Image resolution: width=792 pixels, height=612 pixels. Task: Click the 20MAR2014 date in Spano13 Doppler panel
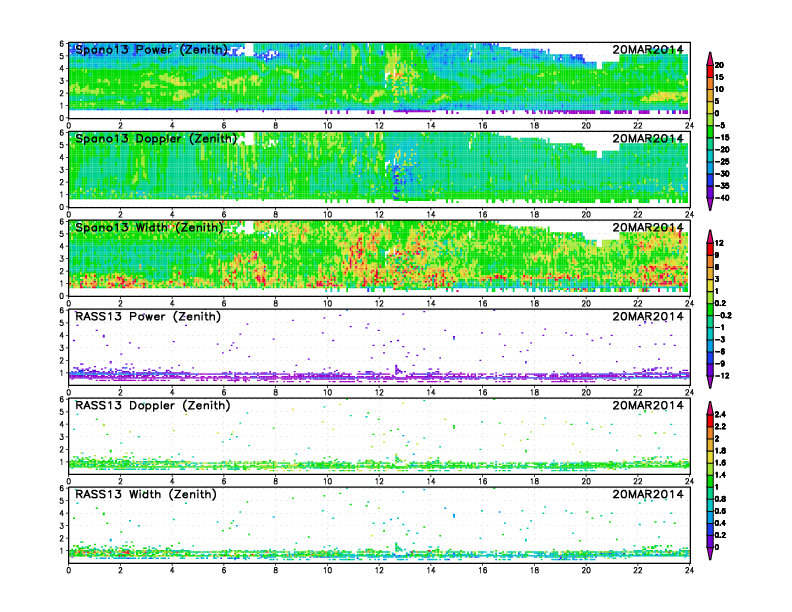648,138
